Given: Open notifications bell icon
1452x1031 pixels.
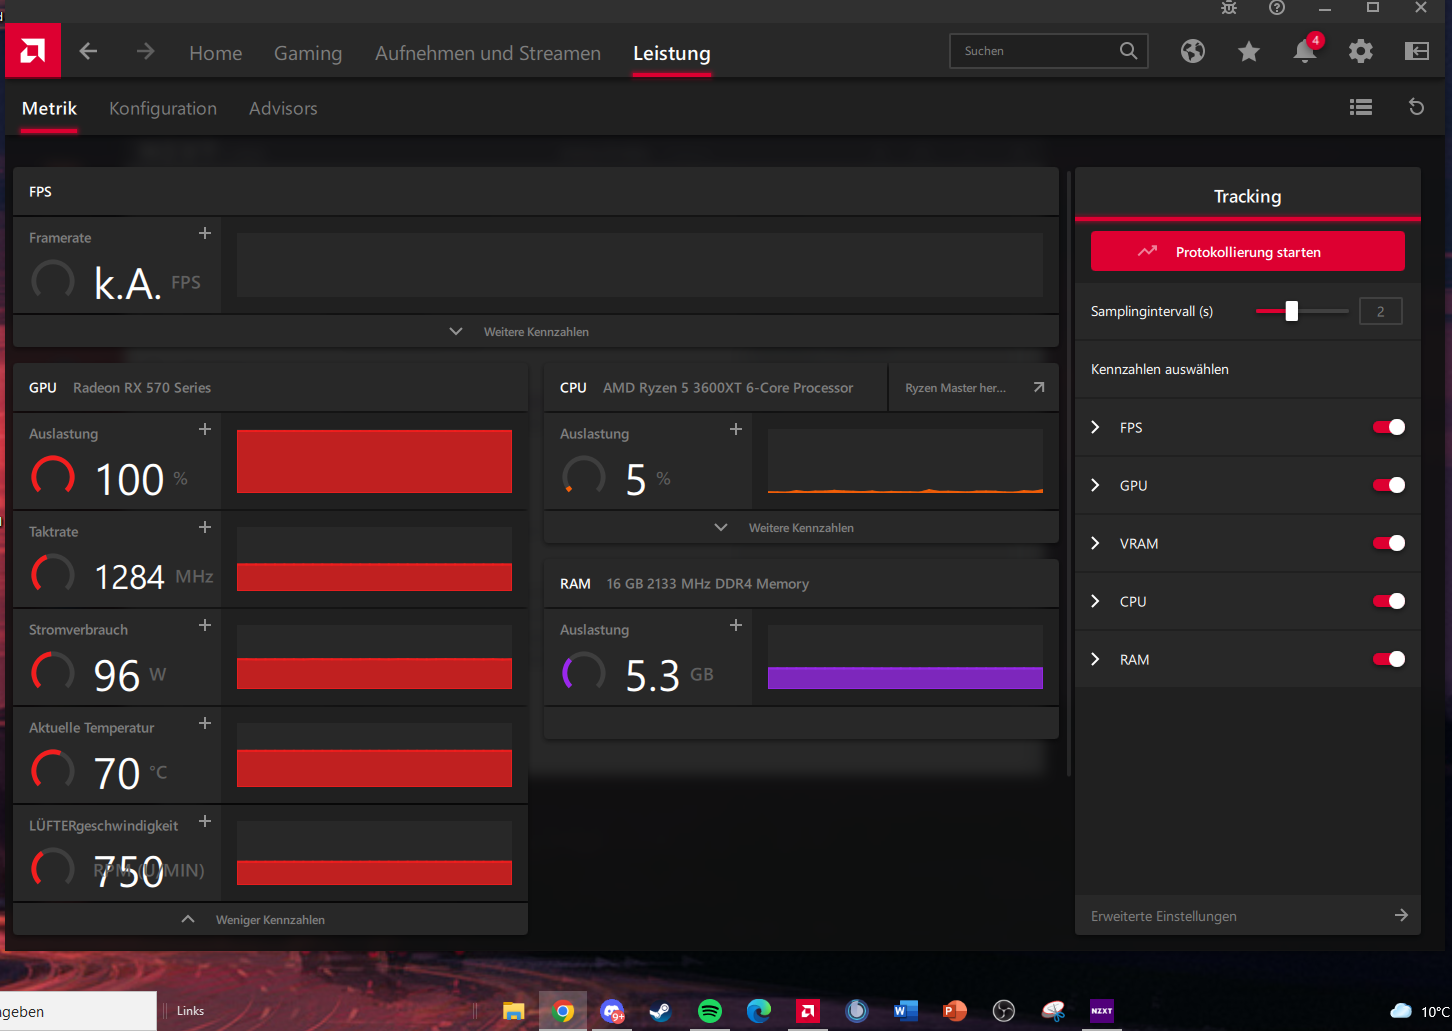Looking at the screenshot, I should (1305, 50).
